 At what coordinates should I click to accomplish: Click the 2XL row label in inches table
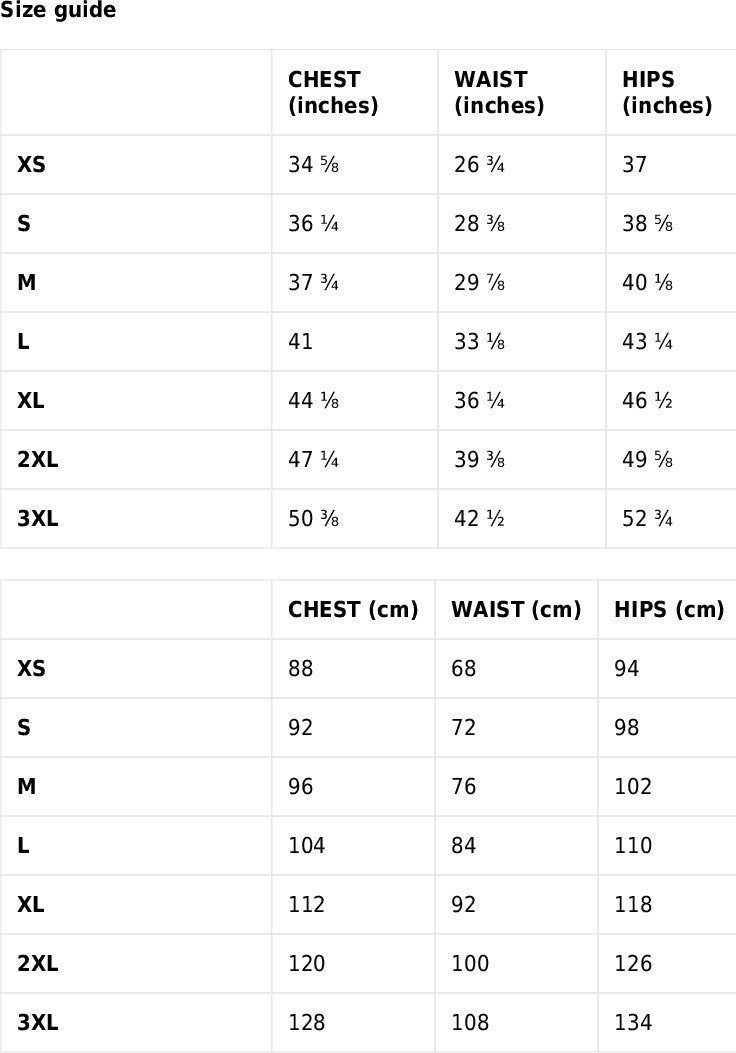click(38, 460)
